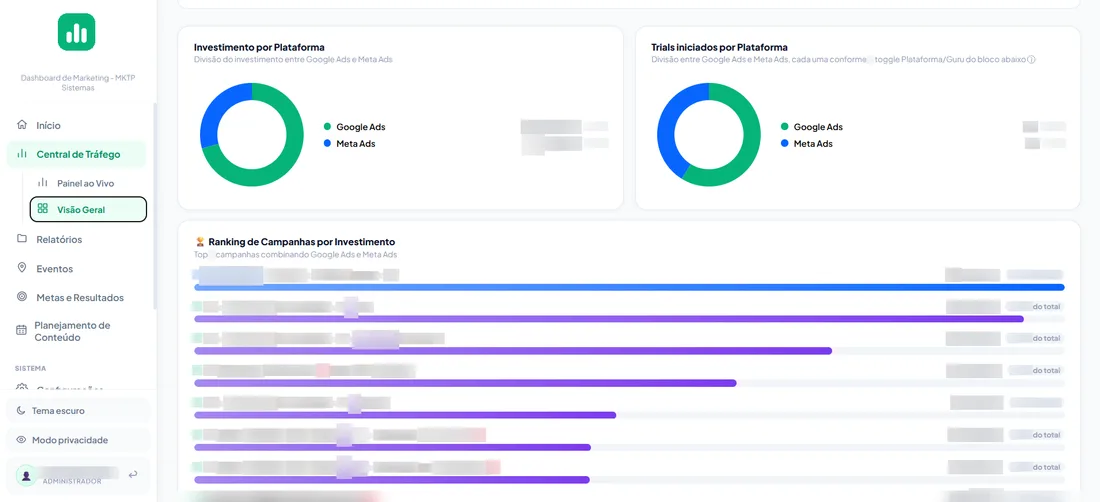Viewport: 1100px width, 502px height.
Task: Click the calendar icon for Planejamento de Conteúdo
Action: coord(22,331)
